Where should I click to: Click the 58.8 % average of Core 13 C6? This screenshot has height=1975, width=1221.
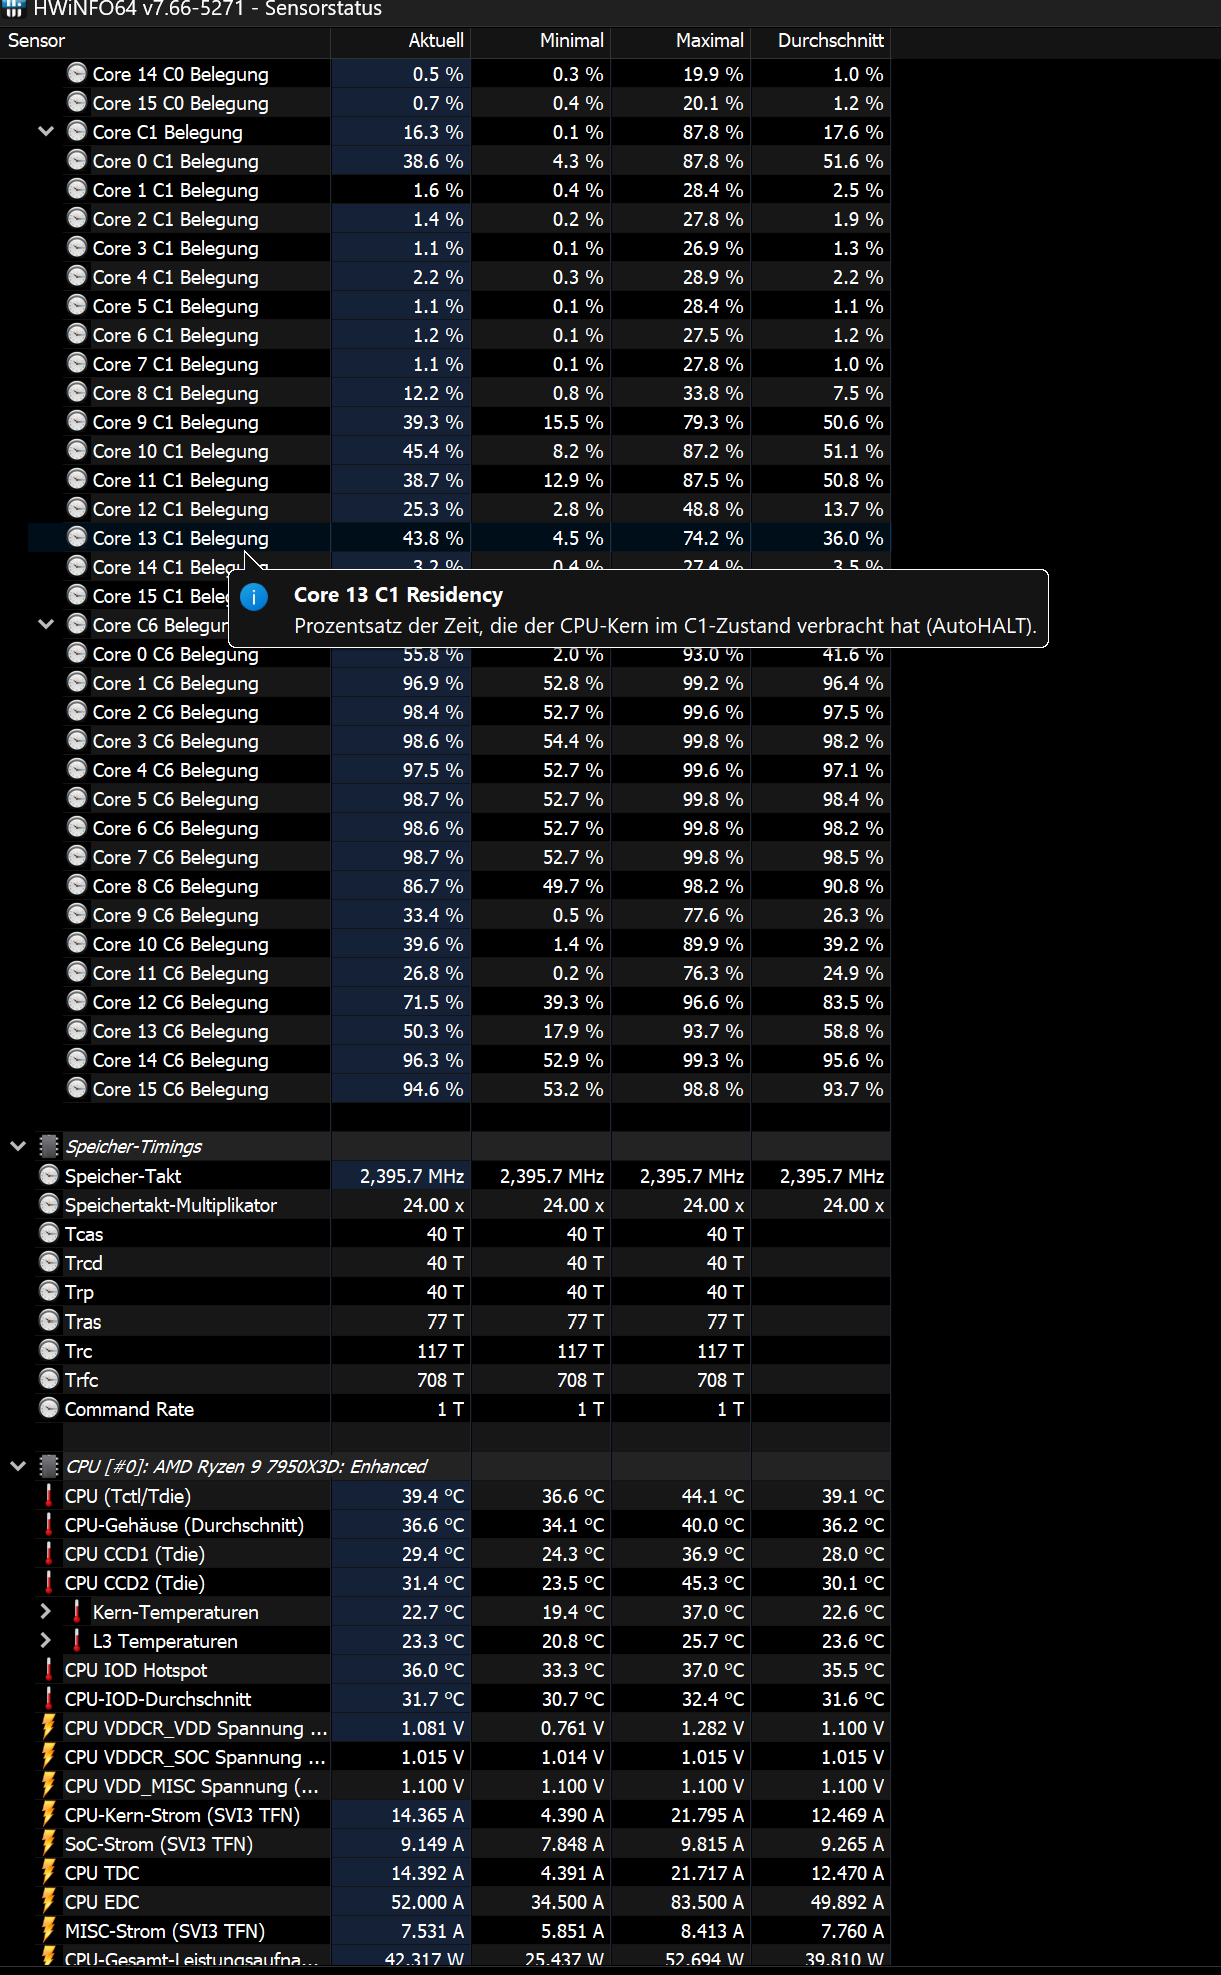(x=853, y=1031)
